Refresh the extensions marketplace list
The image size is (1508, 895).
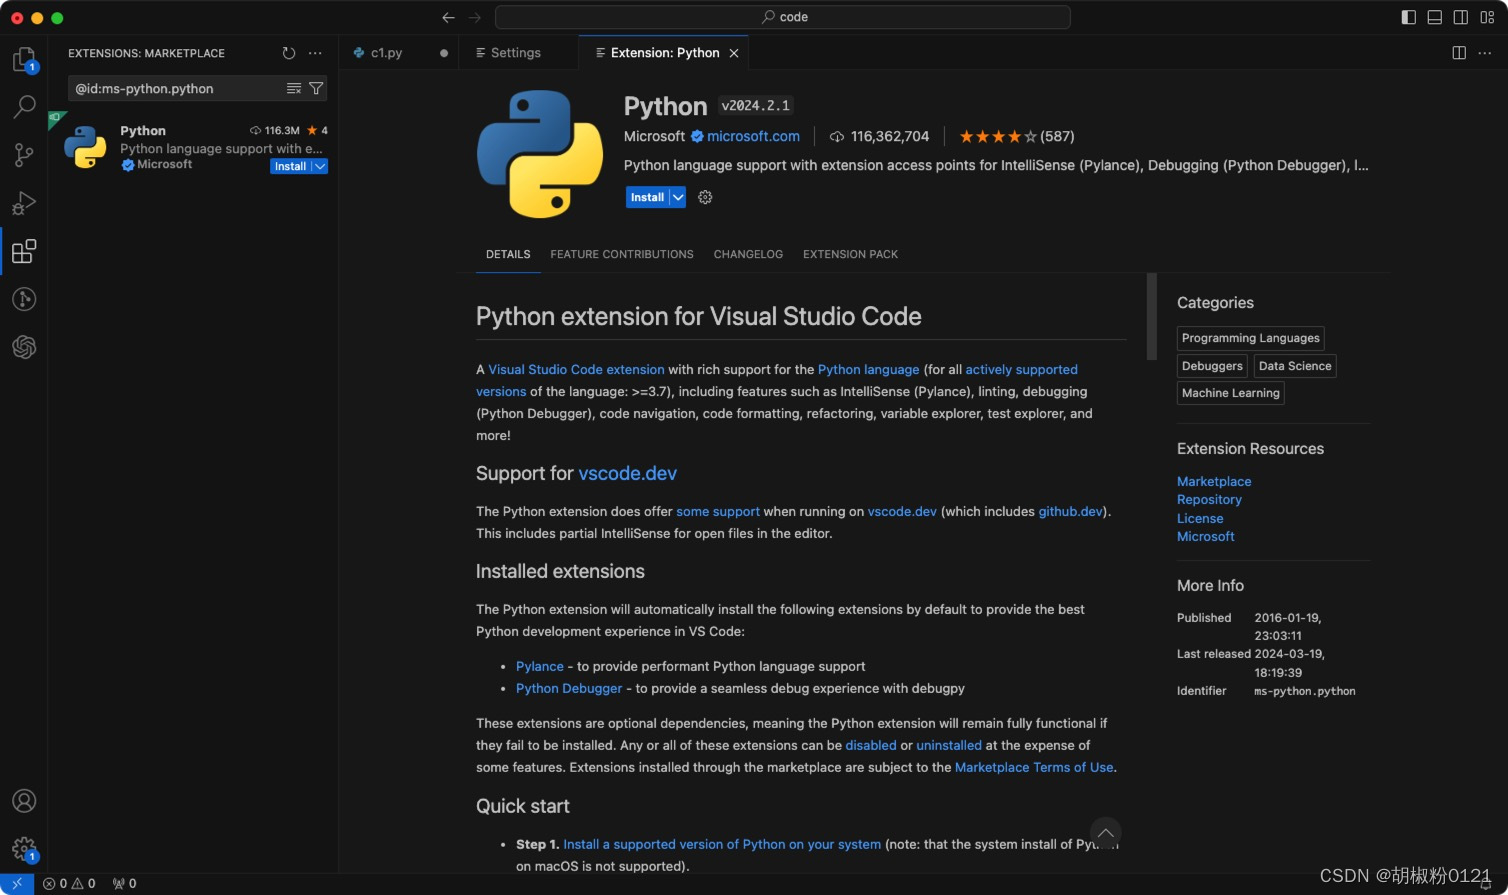[x=289, y=53]
